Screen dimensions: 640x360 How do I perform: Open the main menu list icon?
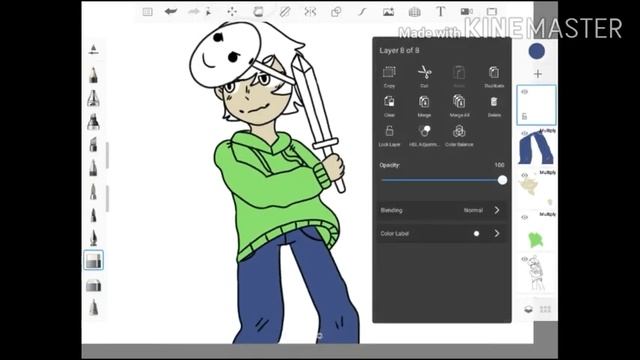147,12
